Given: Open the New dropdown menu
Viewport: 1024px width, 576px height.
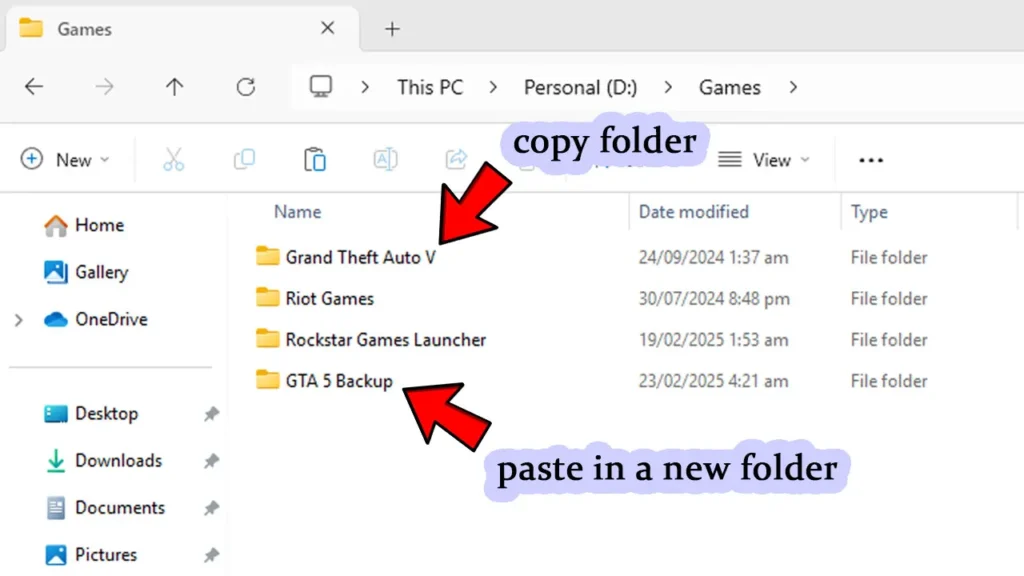Looking at the screenshot, I should click(65, 159).
